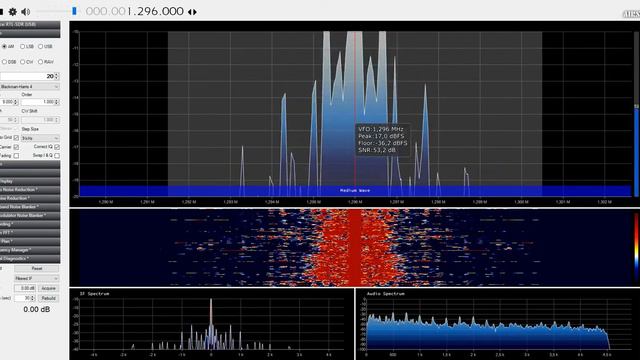Viewport: 640px width, 360px height.
Task: Click the Order field stepper arrows
Action: [x=57, y=102]
